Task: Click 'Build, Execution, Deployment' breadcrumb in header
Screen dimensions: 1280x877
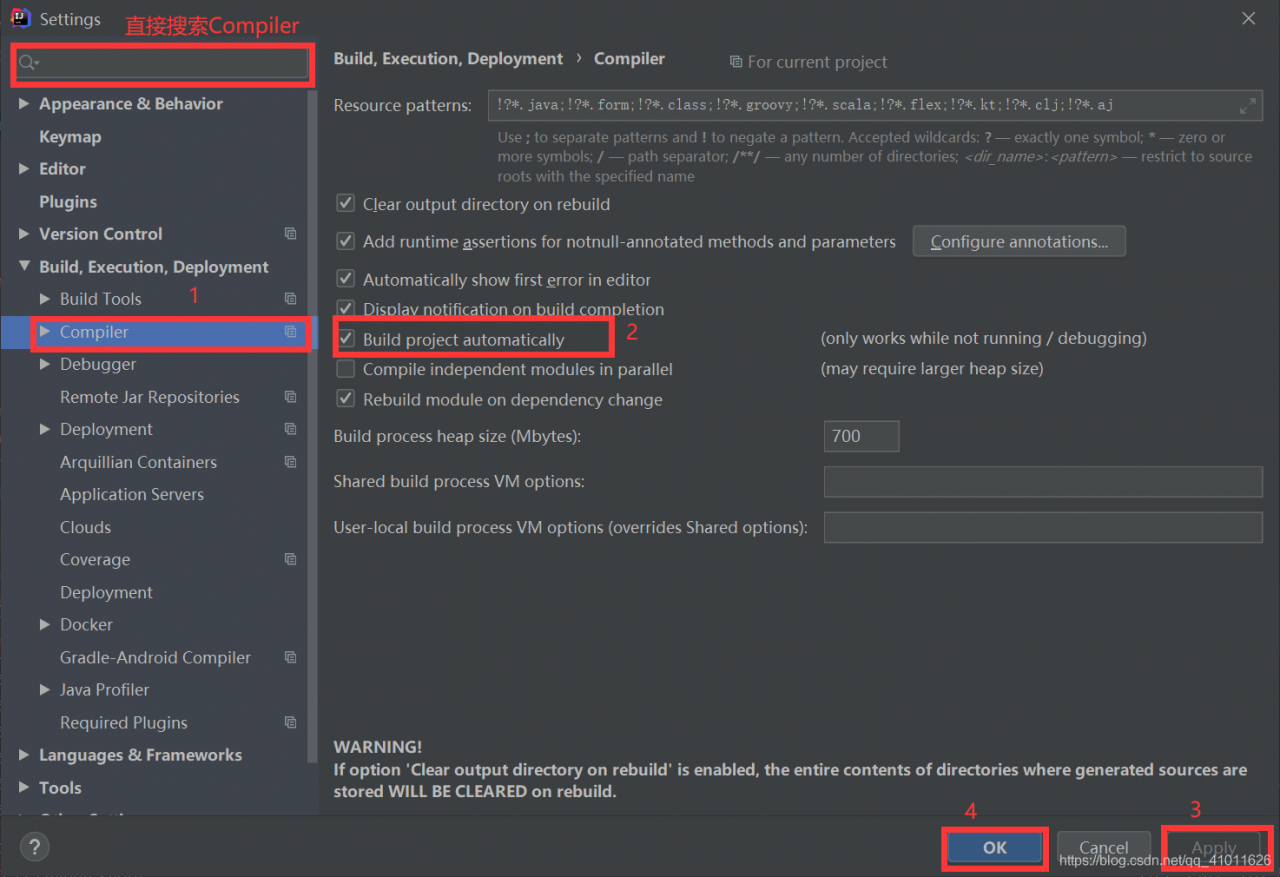Action: [x=448, y=59]
